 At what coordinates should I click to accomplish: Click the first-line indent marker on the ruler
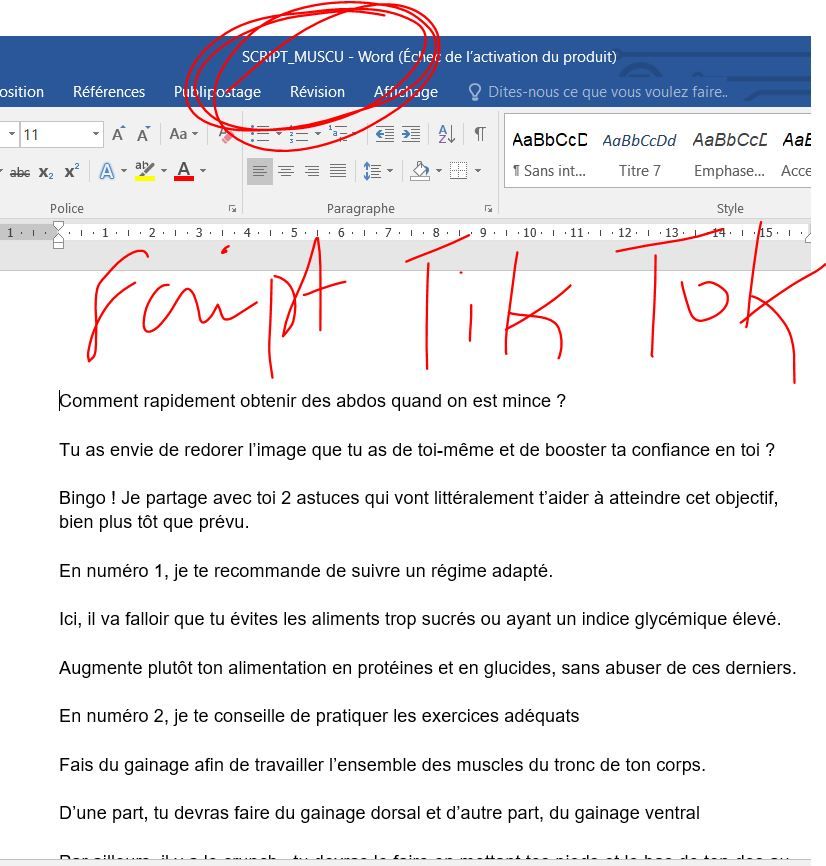tap(58, 225)
